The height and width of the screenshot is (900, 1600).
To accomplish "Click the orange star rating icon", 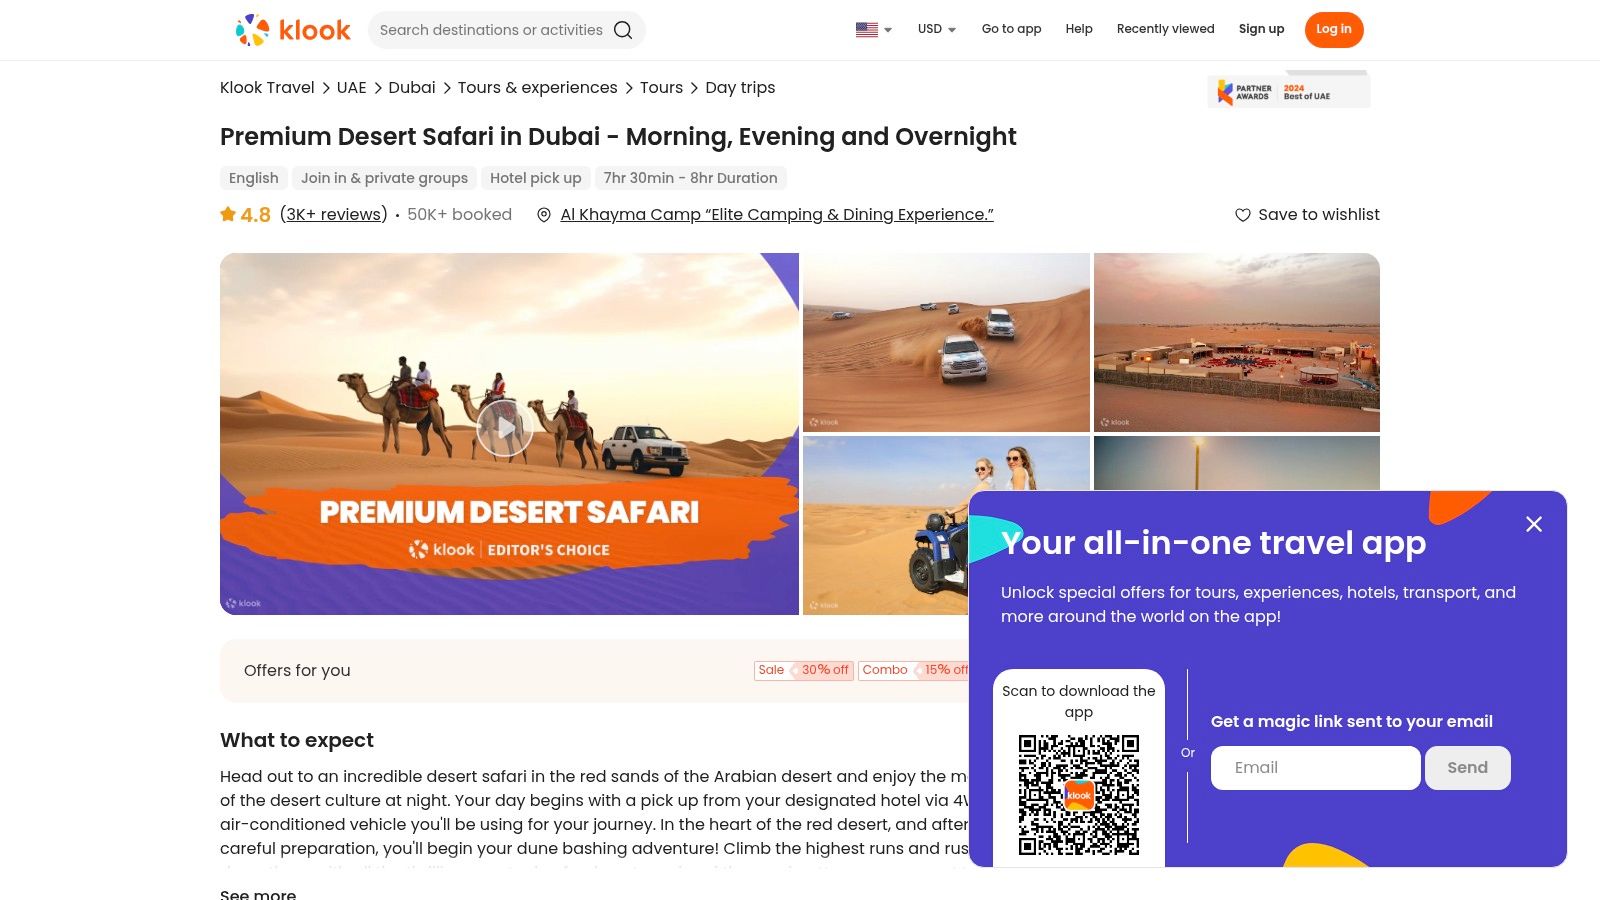I will [228, 214].
